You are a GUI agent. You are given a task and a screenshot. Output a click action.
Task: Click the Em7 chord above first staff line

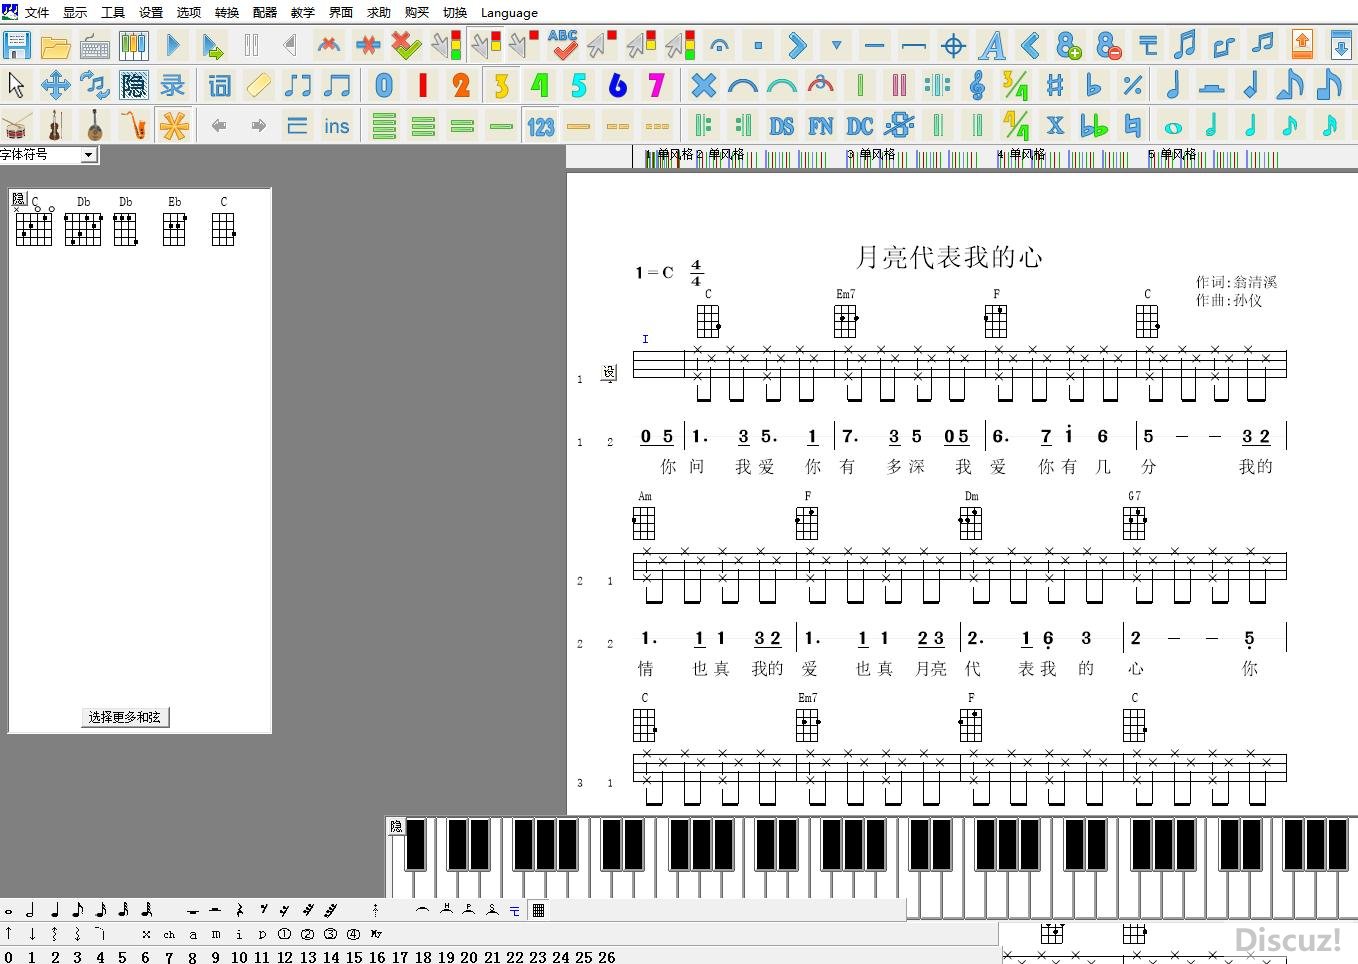coord(846,314)
